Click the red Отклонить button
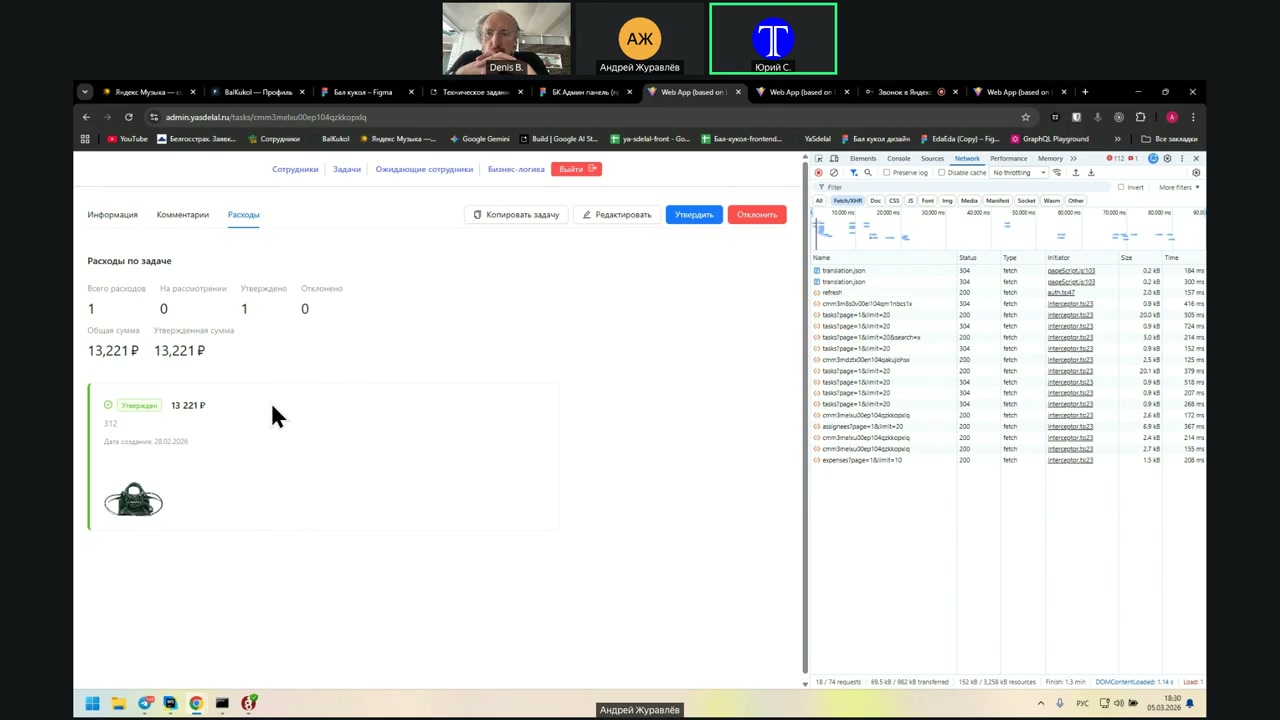This screenshot has width=1280, height=720. pyautogui.click(x=756, y=215)
